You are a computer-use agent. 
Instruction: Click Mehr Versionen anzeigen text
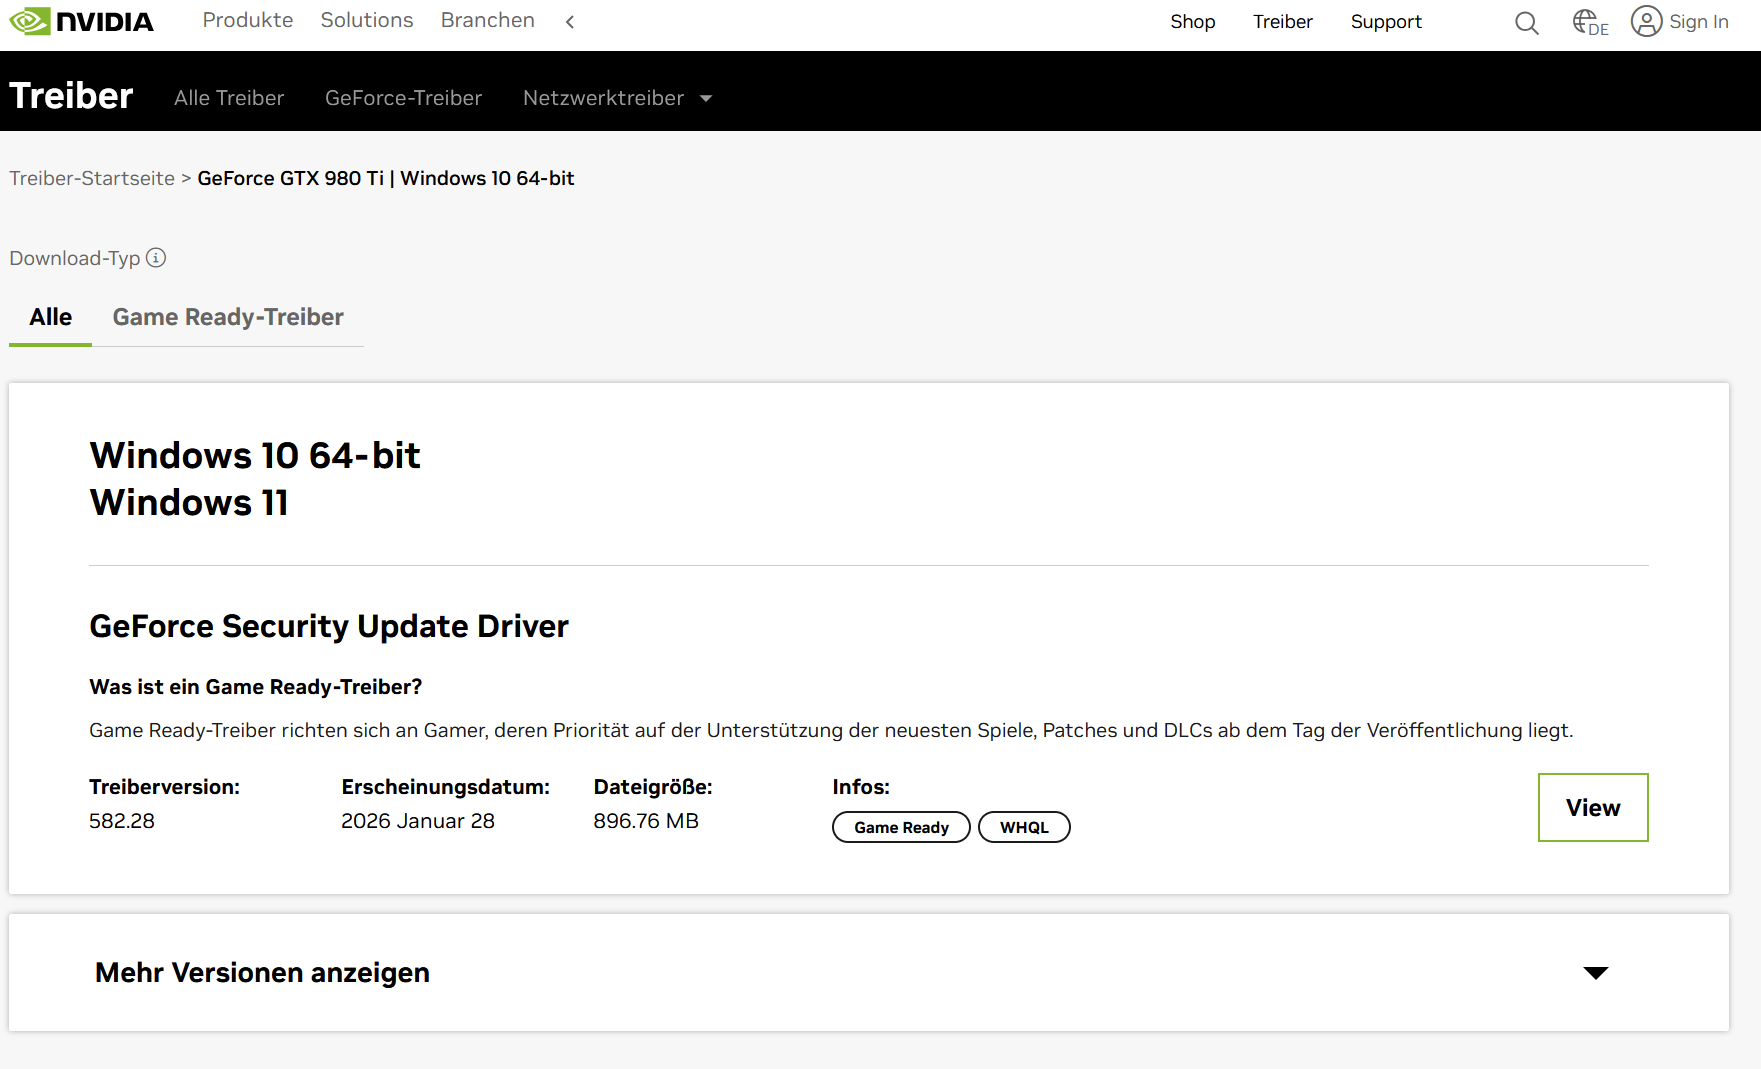262,973
